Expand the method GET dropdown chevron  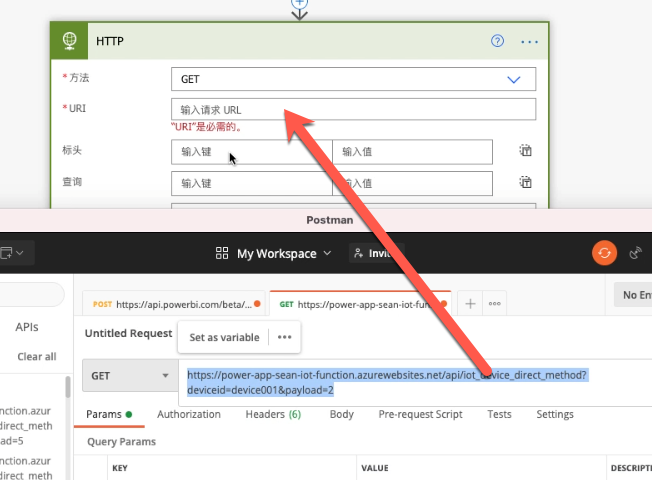point(514,79)
